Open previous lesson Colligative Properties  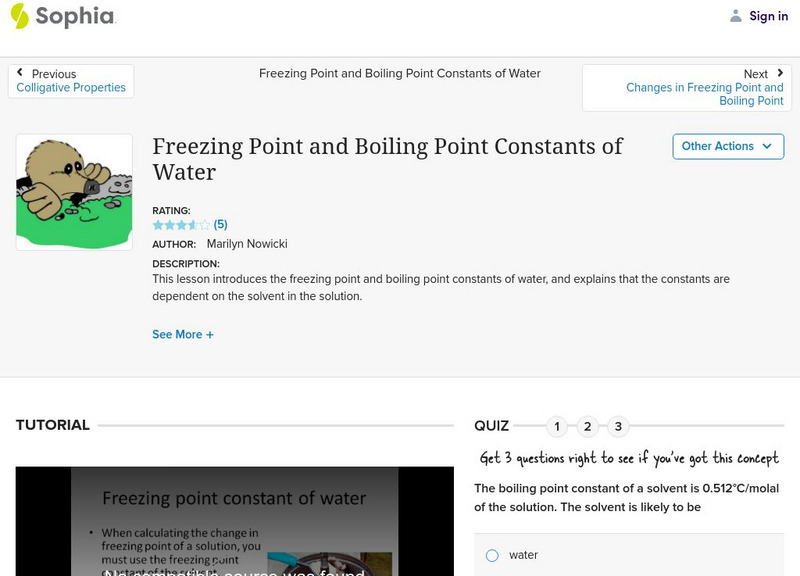click(71, 88)
